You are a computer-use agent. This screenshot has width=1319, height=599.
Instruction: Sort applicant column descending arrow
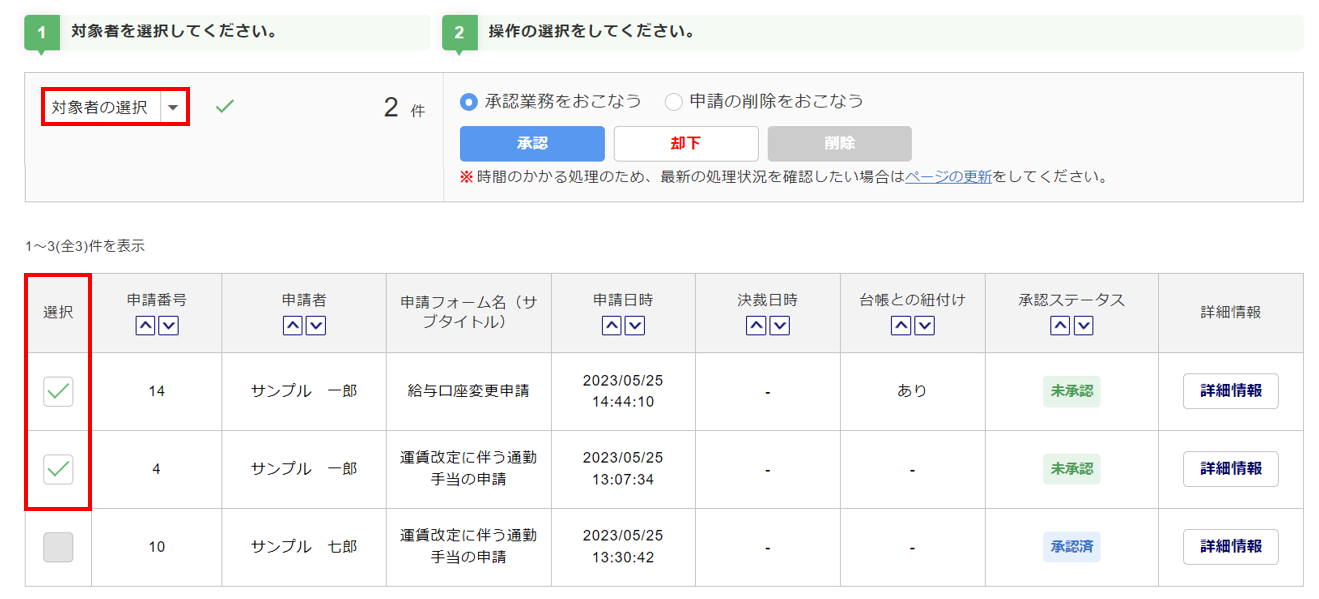(316, 326)
